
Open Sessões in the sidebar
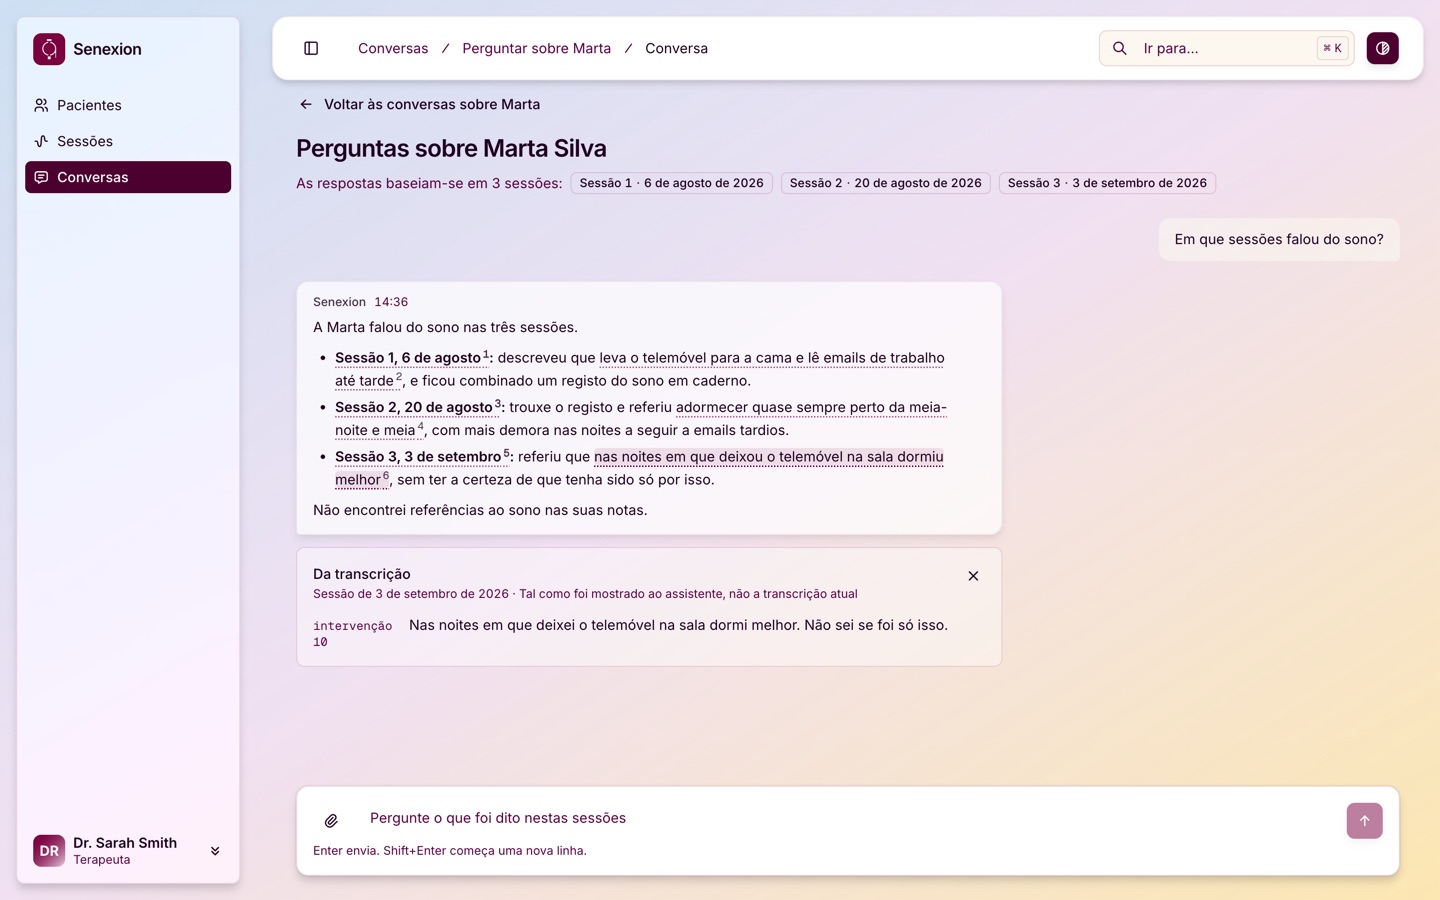pos(128,141)
